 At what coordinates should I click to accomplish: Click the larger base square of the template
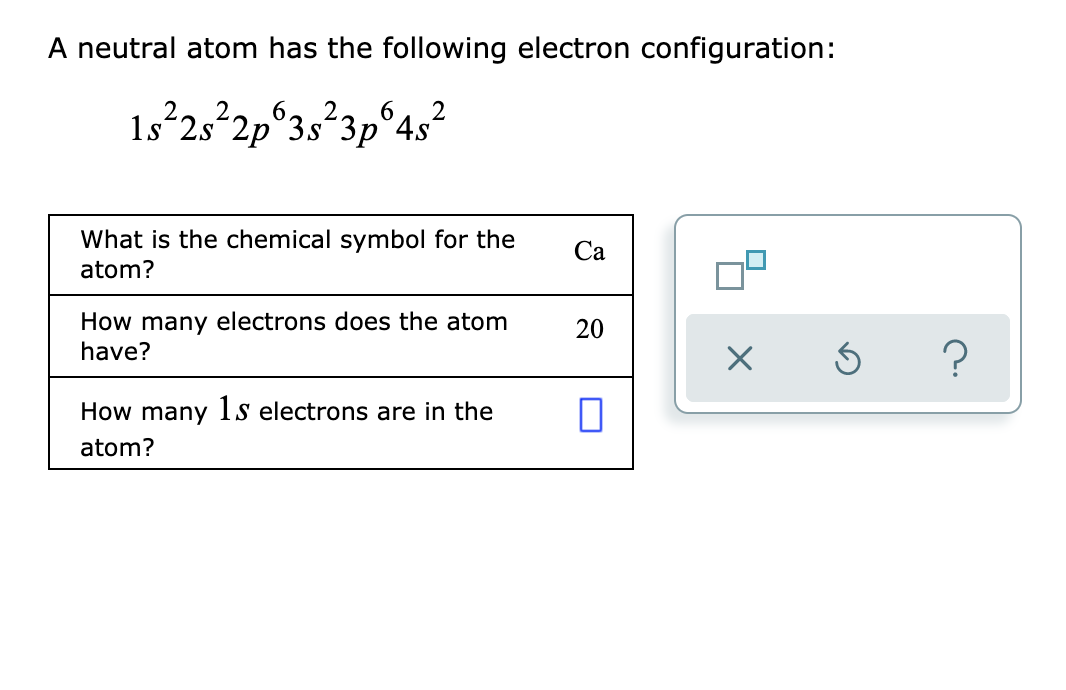pos(729,277)
